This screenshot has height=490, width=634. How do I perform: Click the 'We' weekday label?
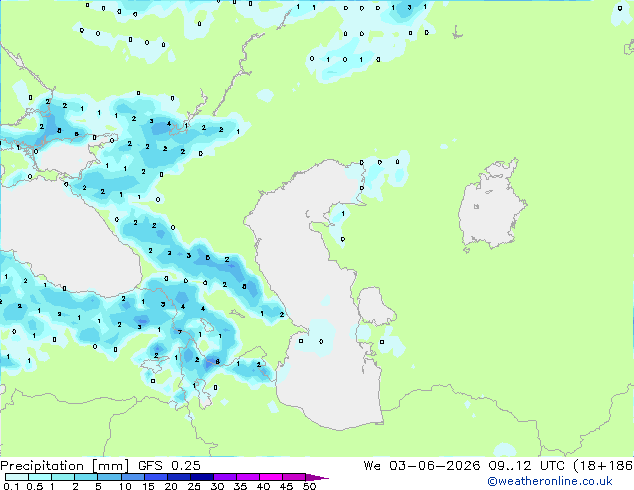pyautogui.click(x=372, y=466)
